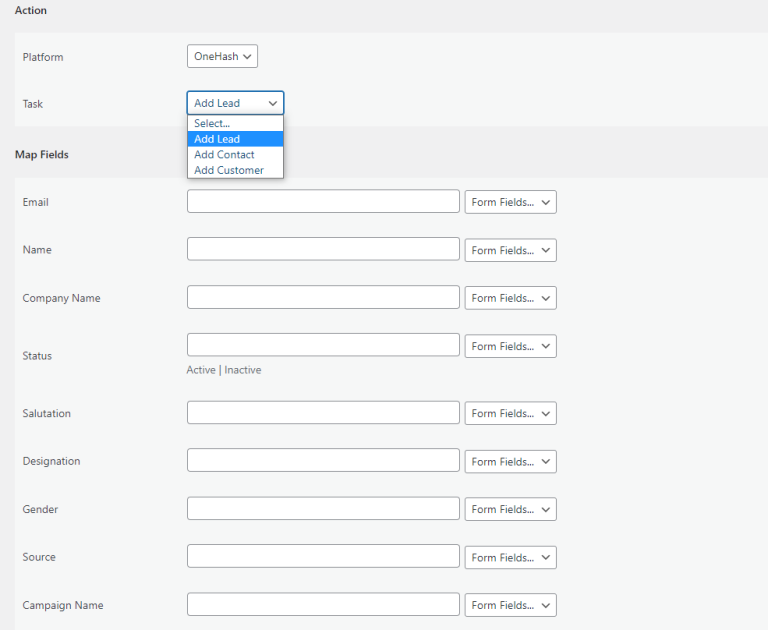Open Form Fields dropdown beside Designation
Screen dimensions: 768x630
click(x=510, y=461)
